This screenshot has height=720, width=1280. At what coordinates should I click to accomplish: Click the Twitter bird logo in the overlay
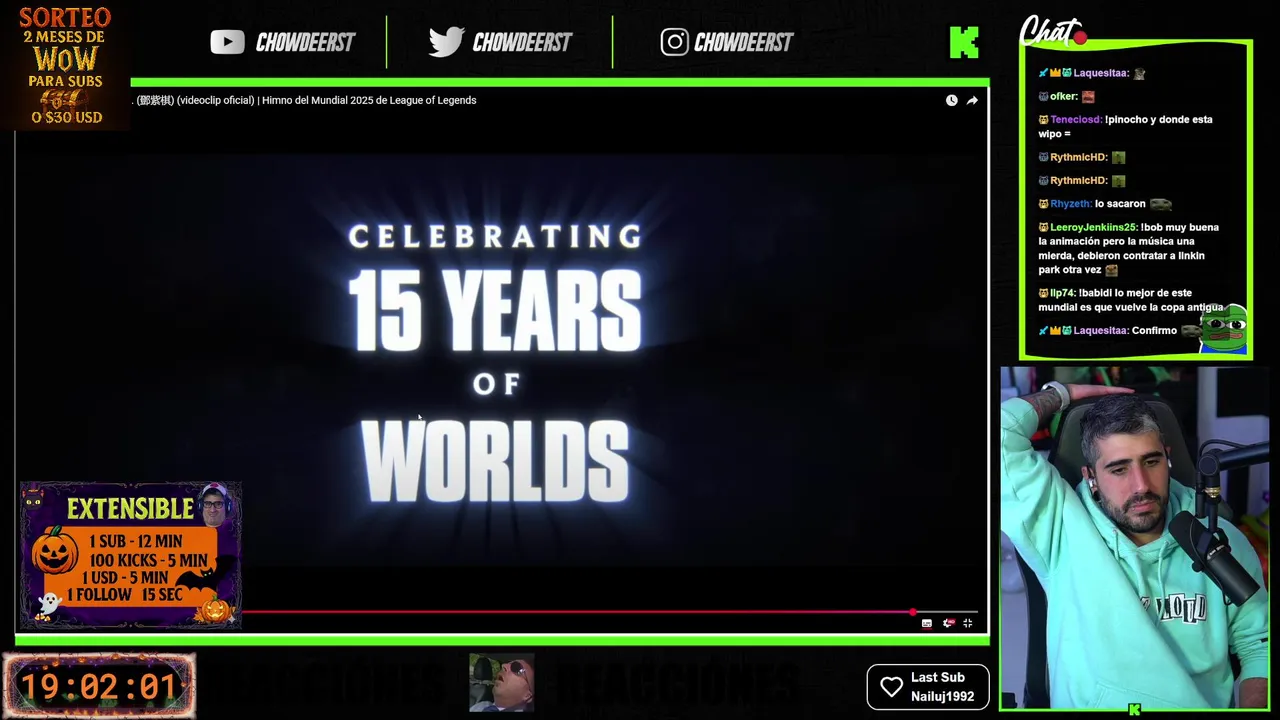(x=446, y=42)
